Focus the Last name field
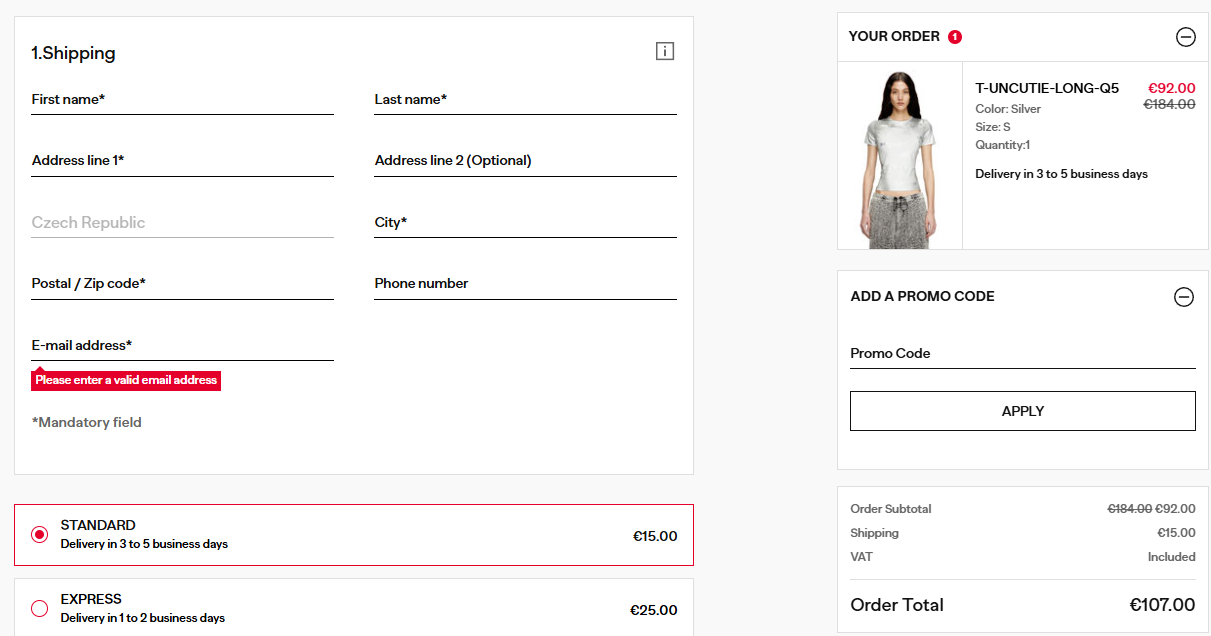The image size is (1211, 636). 525,100
